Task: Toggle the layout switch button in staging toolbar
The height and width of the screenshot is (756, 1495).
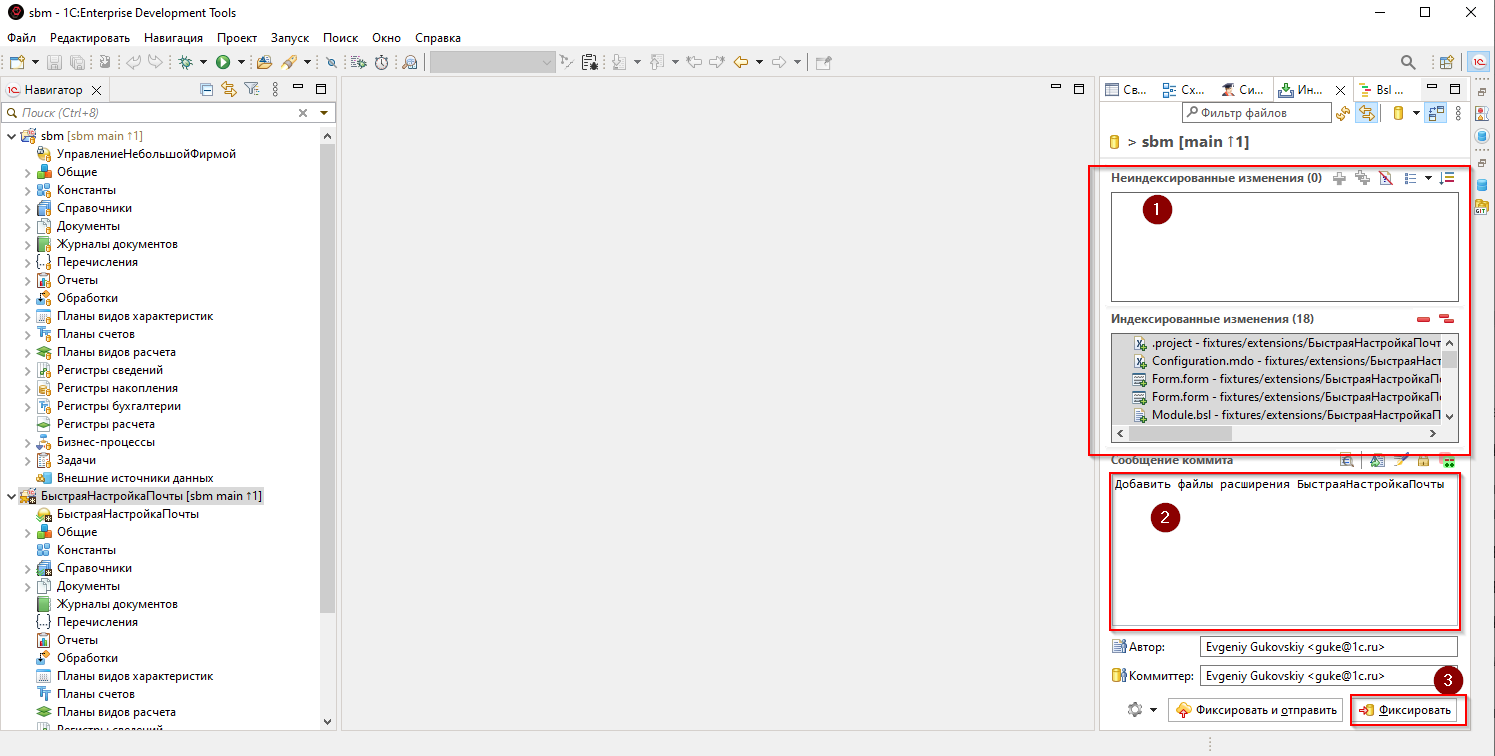Action: 1437,113
